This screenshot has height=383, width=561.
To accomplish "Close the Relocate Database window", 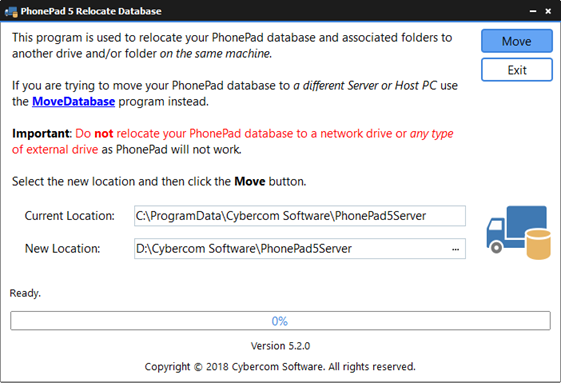I will tap(548, 11).
